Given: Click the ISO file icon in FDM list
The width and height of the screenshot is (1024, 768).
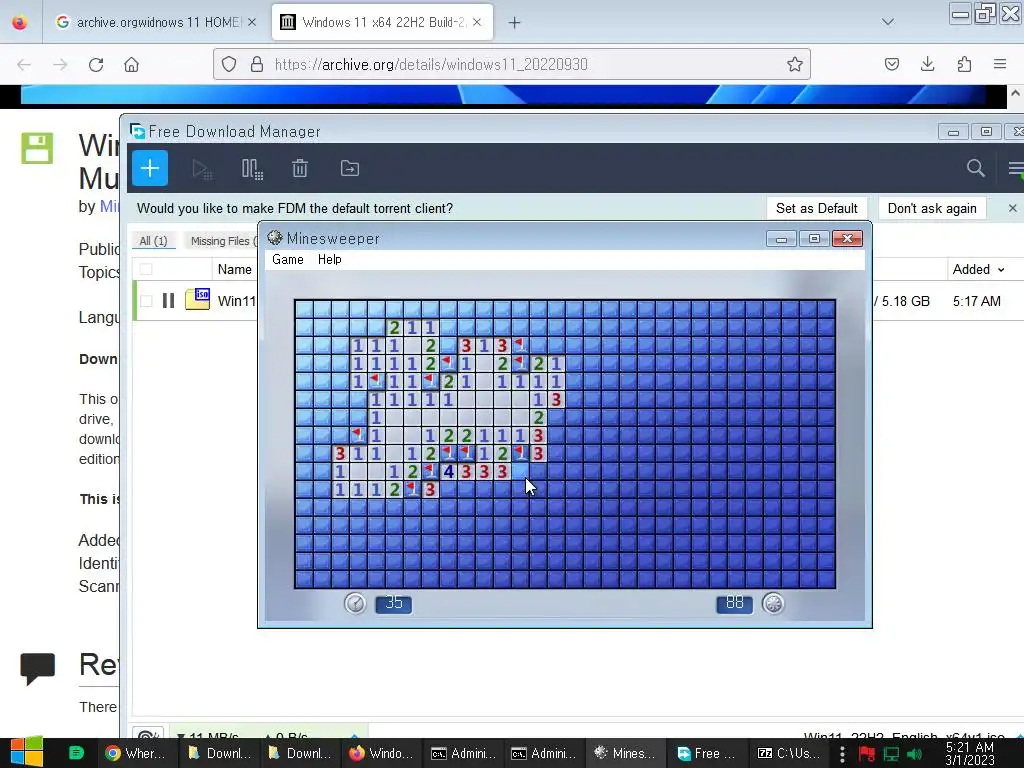Looking at the screenshot, I should tap(197, 299).
